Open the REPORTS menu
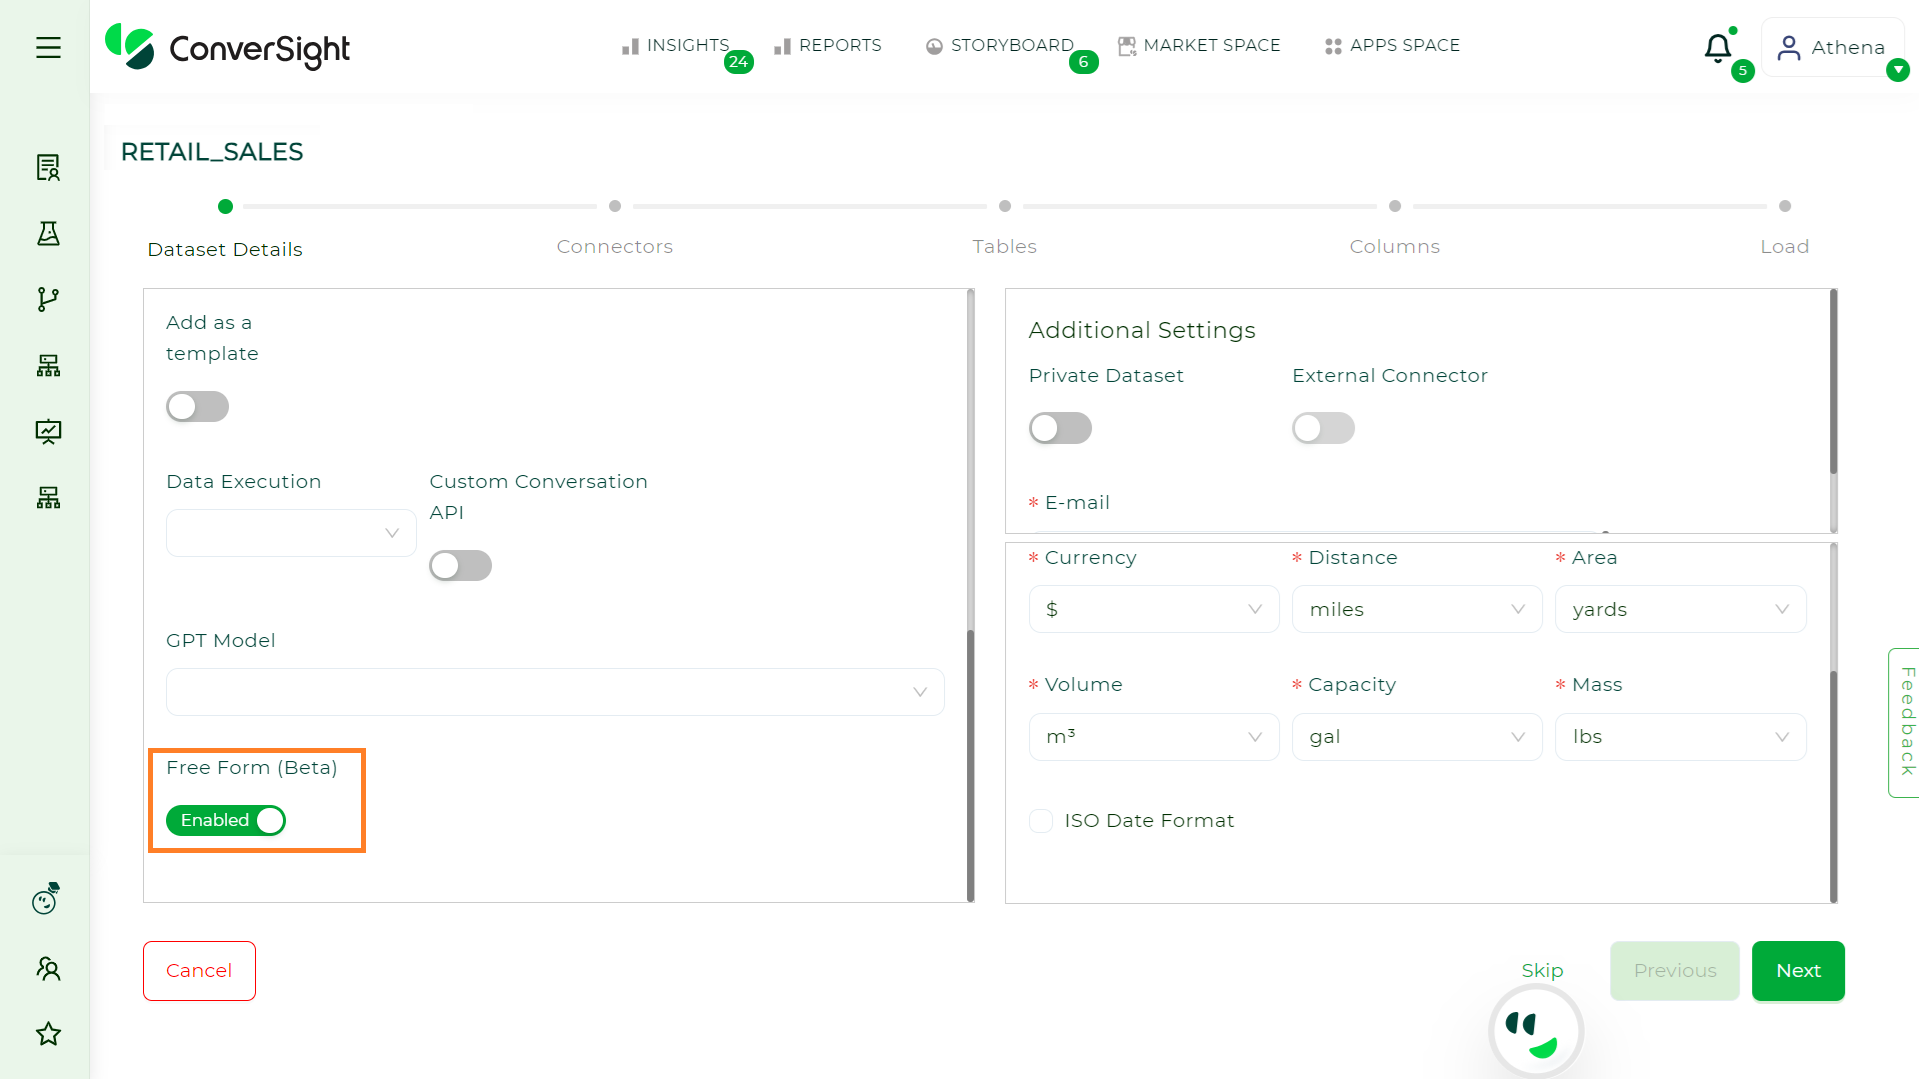The width and height of the screenshot is (1919, 1079). pos(828,45)
